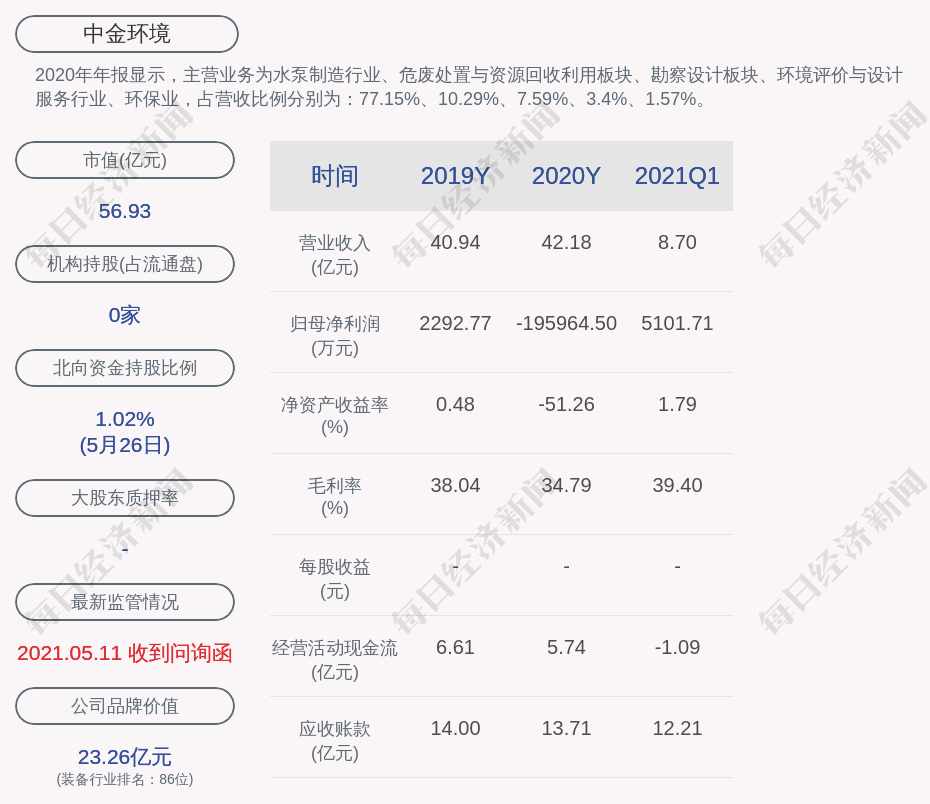Click the 时间 table header cell
The width and height of the screenshot is (930, 804).
click(x=335, y=176)
